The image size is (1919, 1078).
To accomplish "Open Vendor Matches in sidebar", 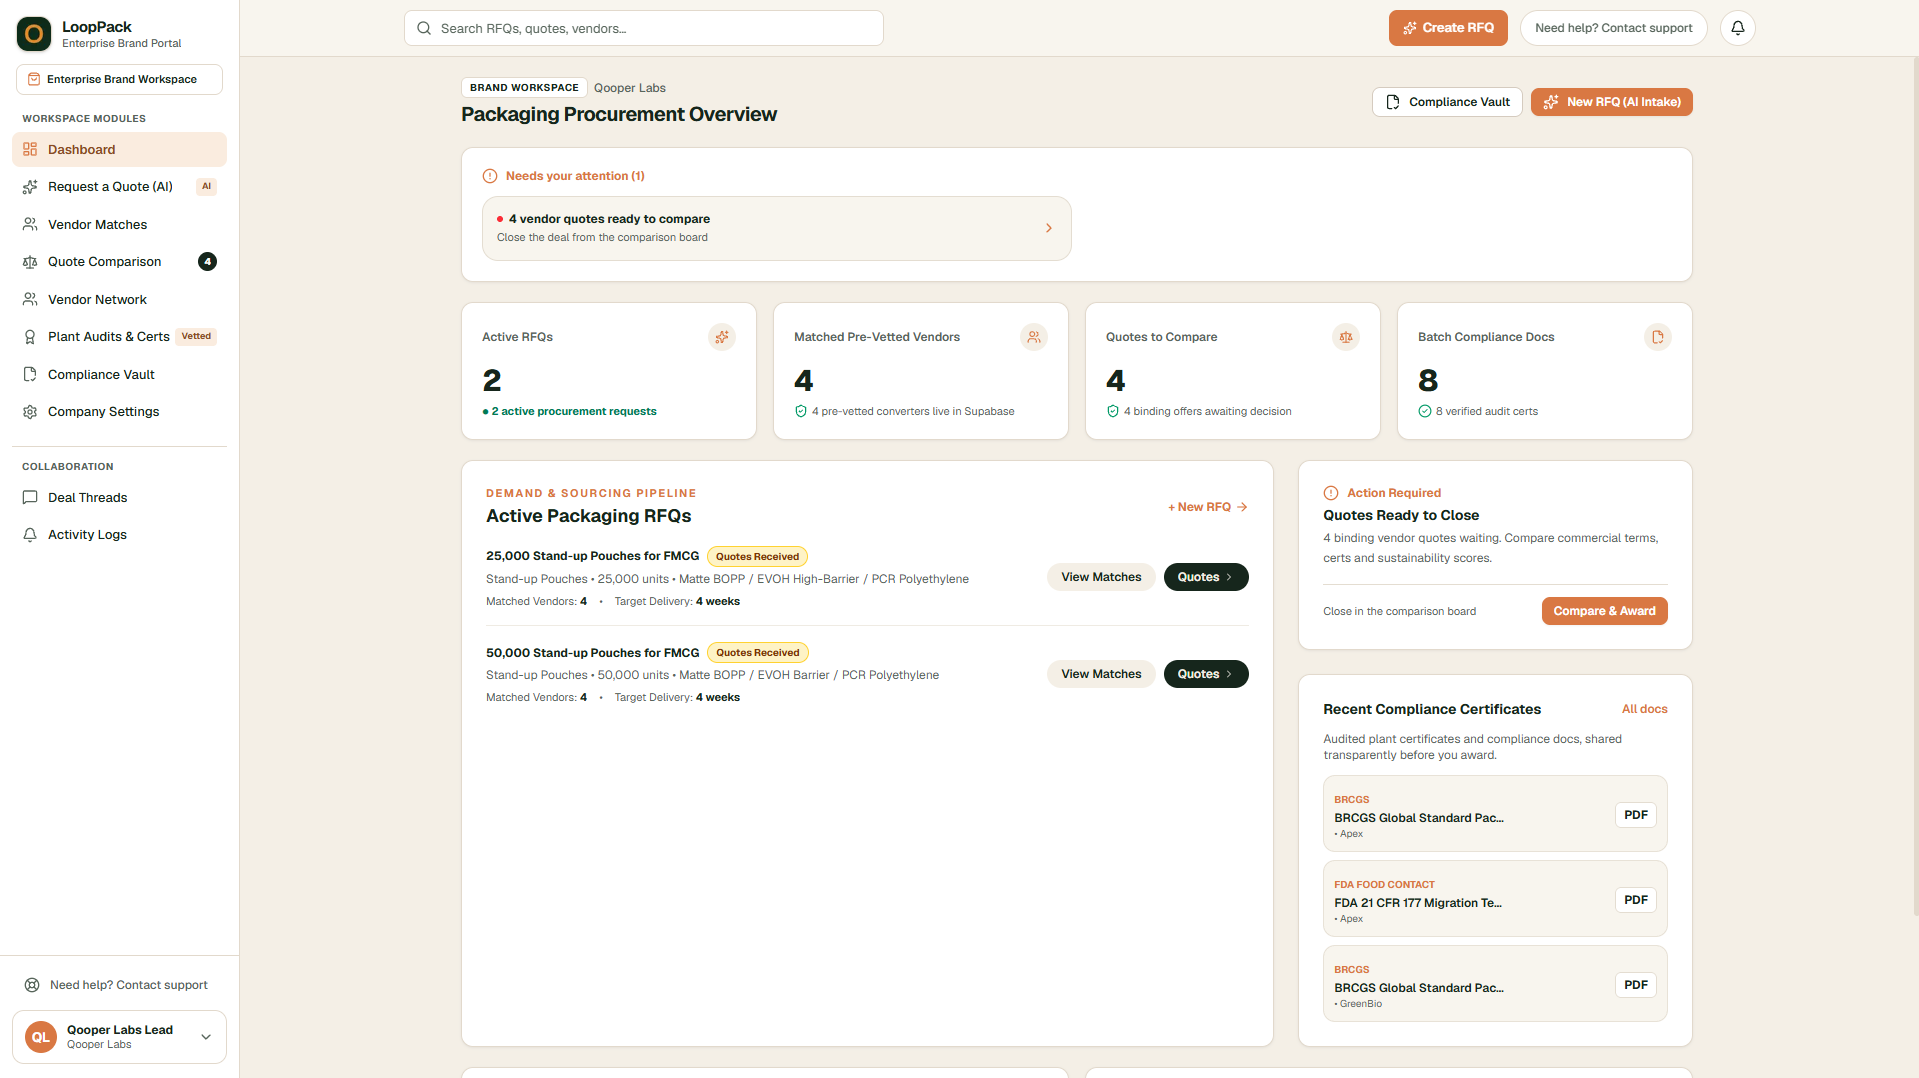I will [x=119, y=224].
